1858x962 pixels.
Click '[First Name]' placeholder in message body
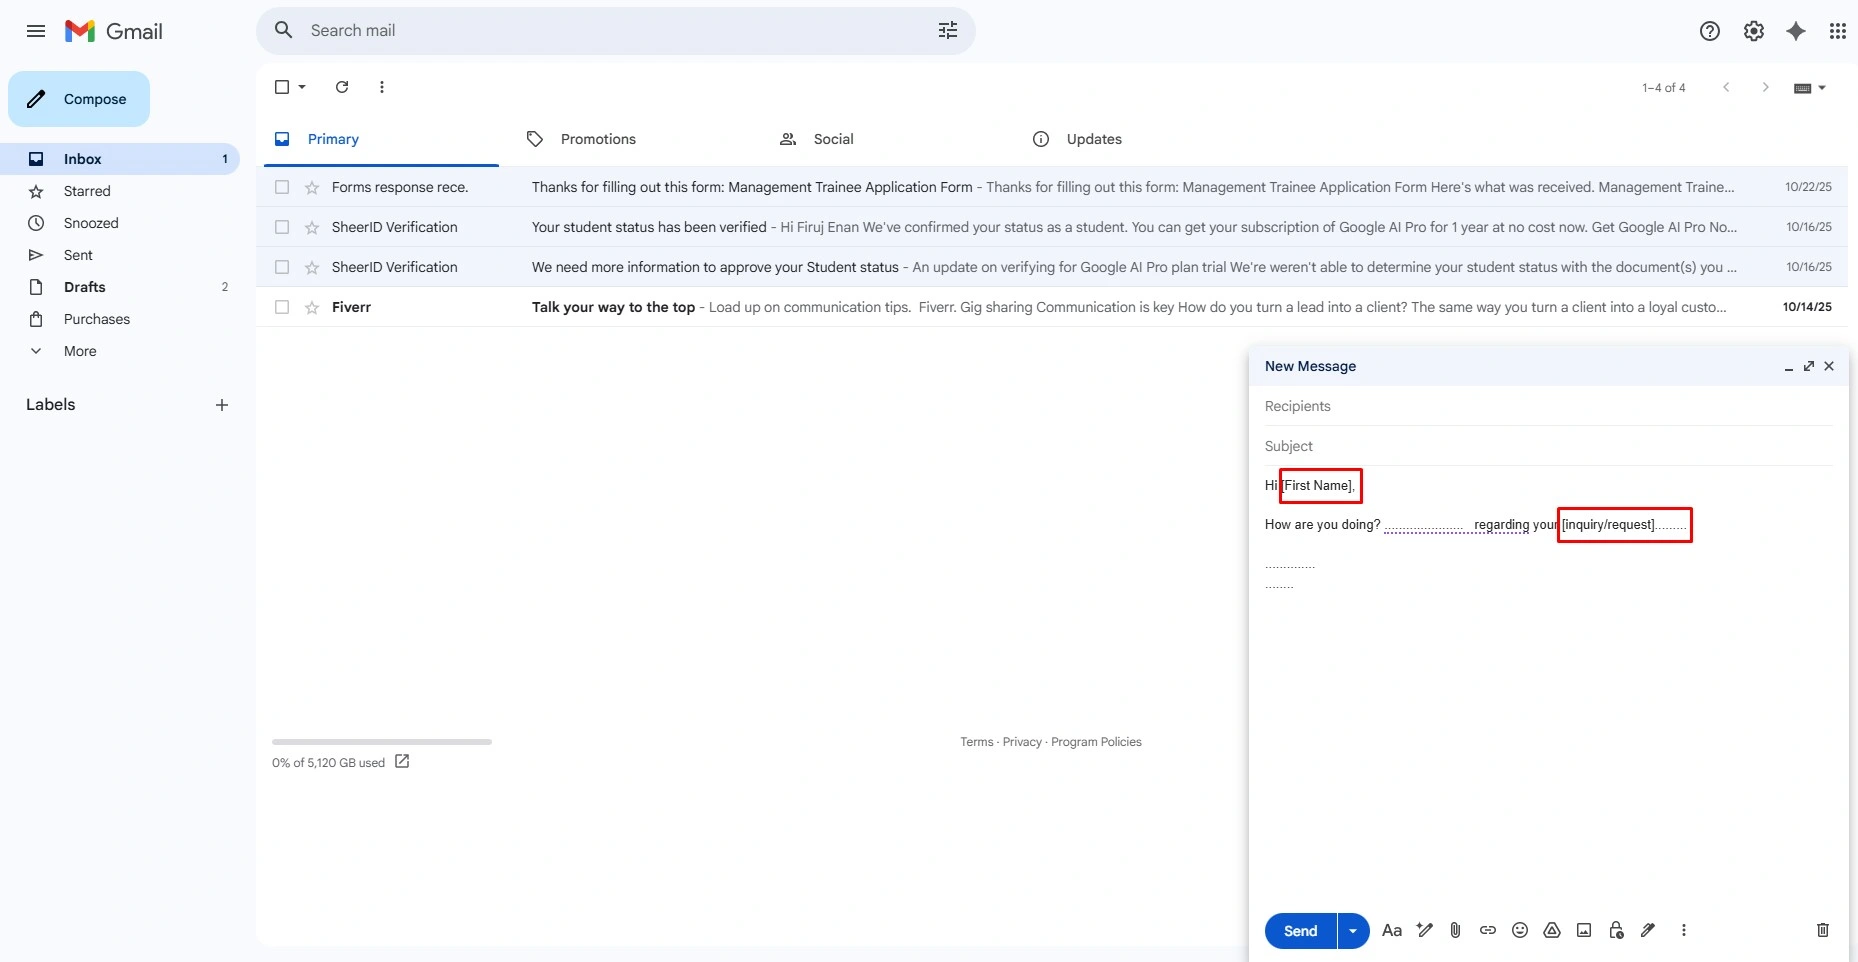click(1317, 486)
